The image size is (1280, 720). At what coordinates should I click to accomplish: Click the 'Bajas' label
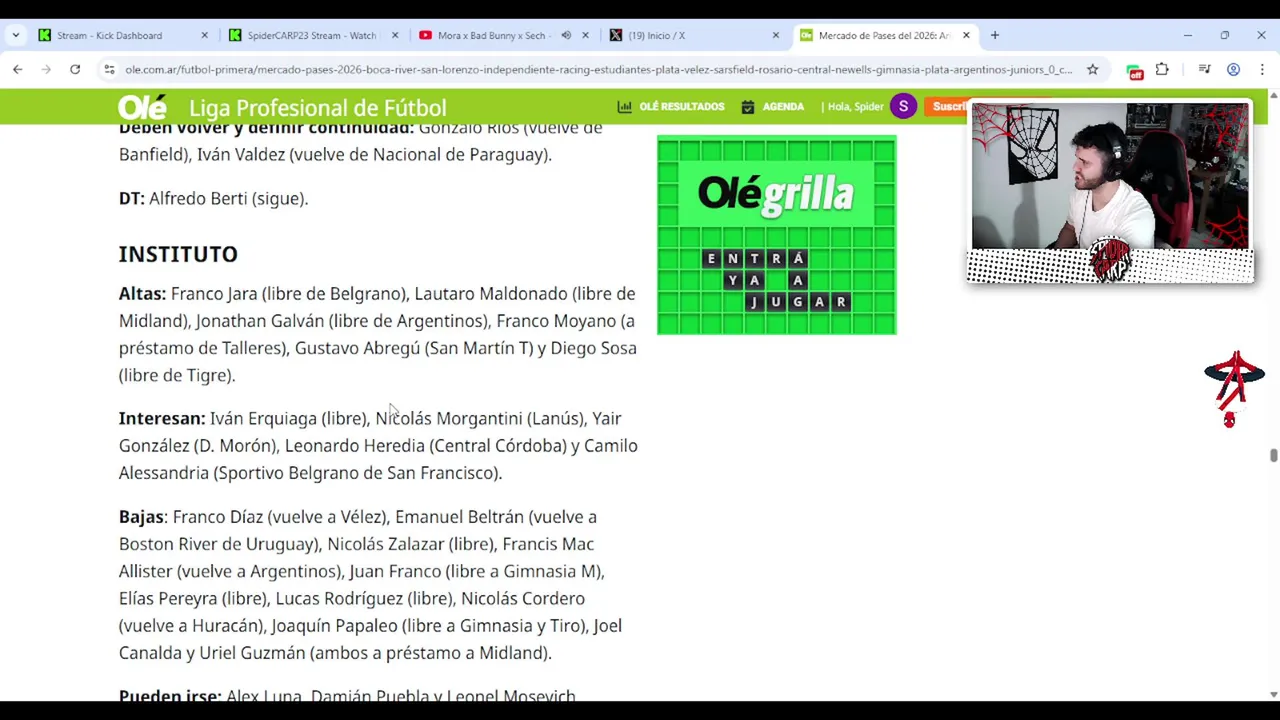tap(141, 517)
